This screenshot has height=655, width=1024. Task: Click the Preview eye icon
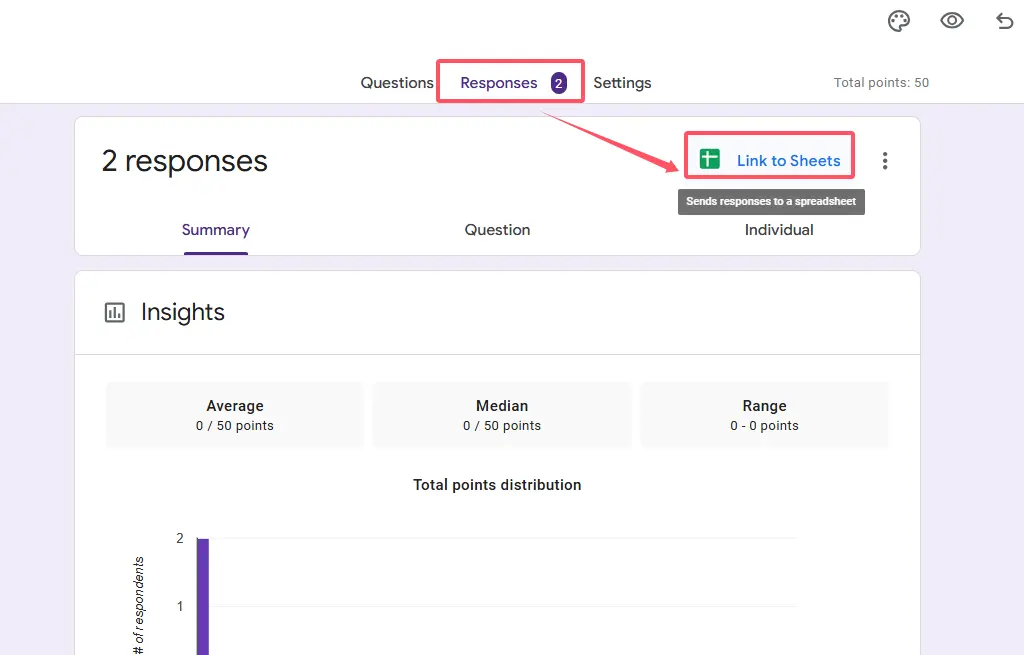coord(951,21)
